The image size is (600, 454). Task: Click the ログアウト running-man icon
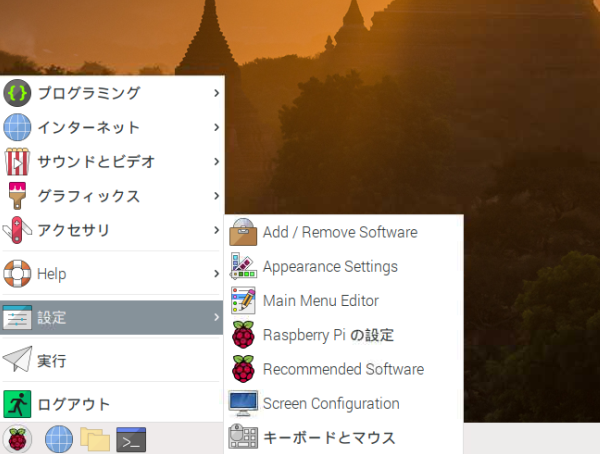[x=17, y=404]
